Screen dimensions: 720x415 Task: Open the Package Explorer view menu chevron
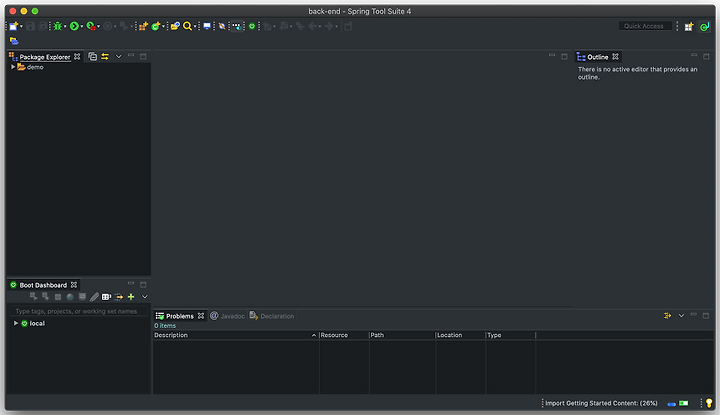118,56
